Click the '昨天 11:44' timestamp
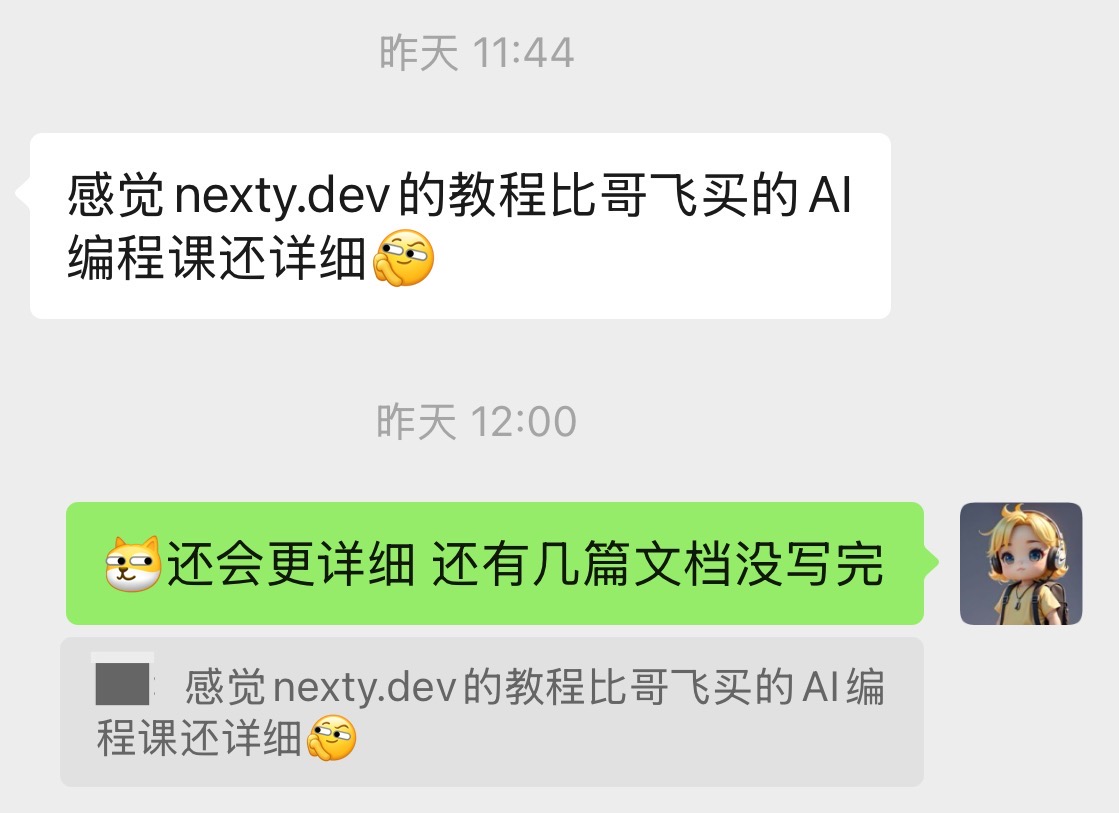The width and height of the screenshot is (1119, 813). (477, 52)
